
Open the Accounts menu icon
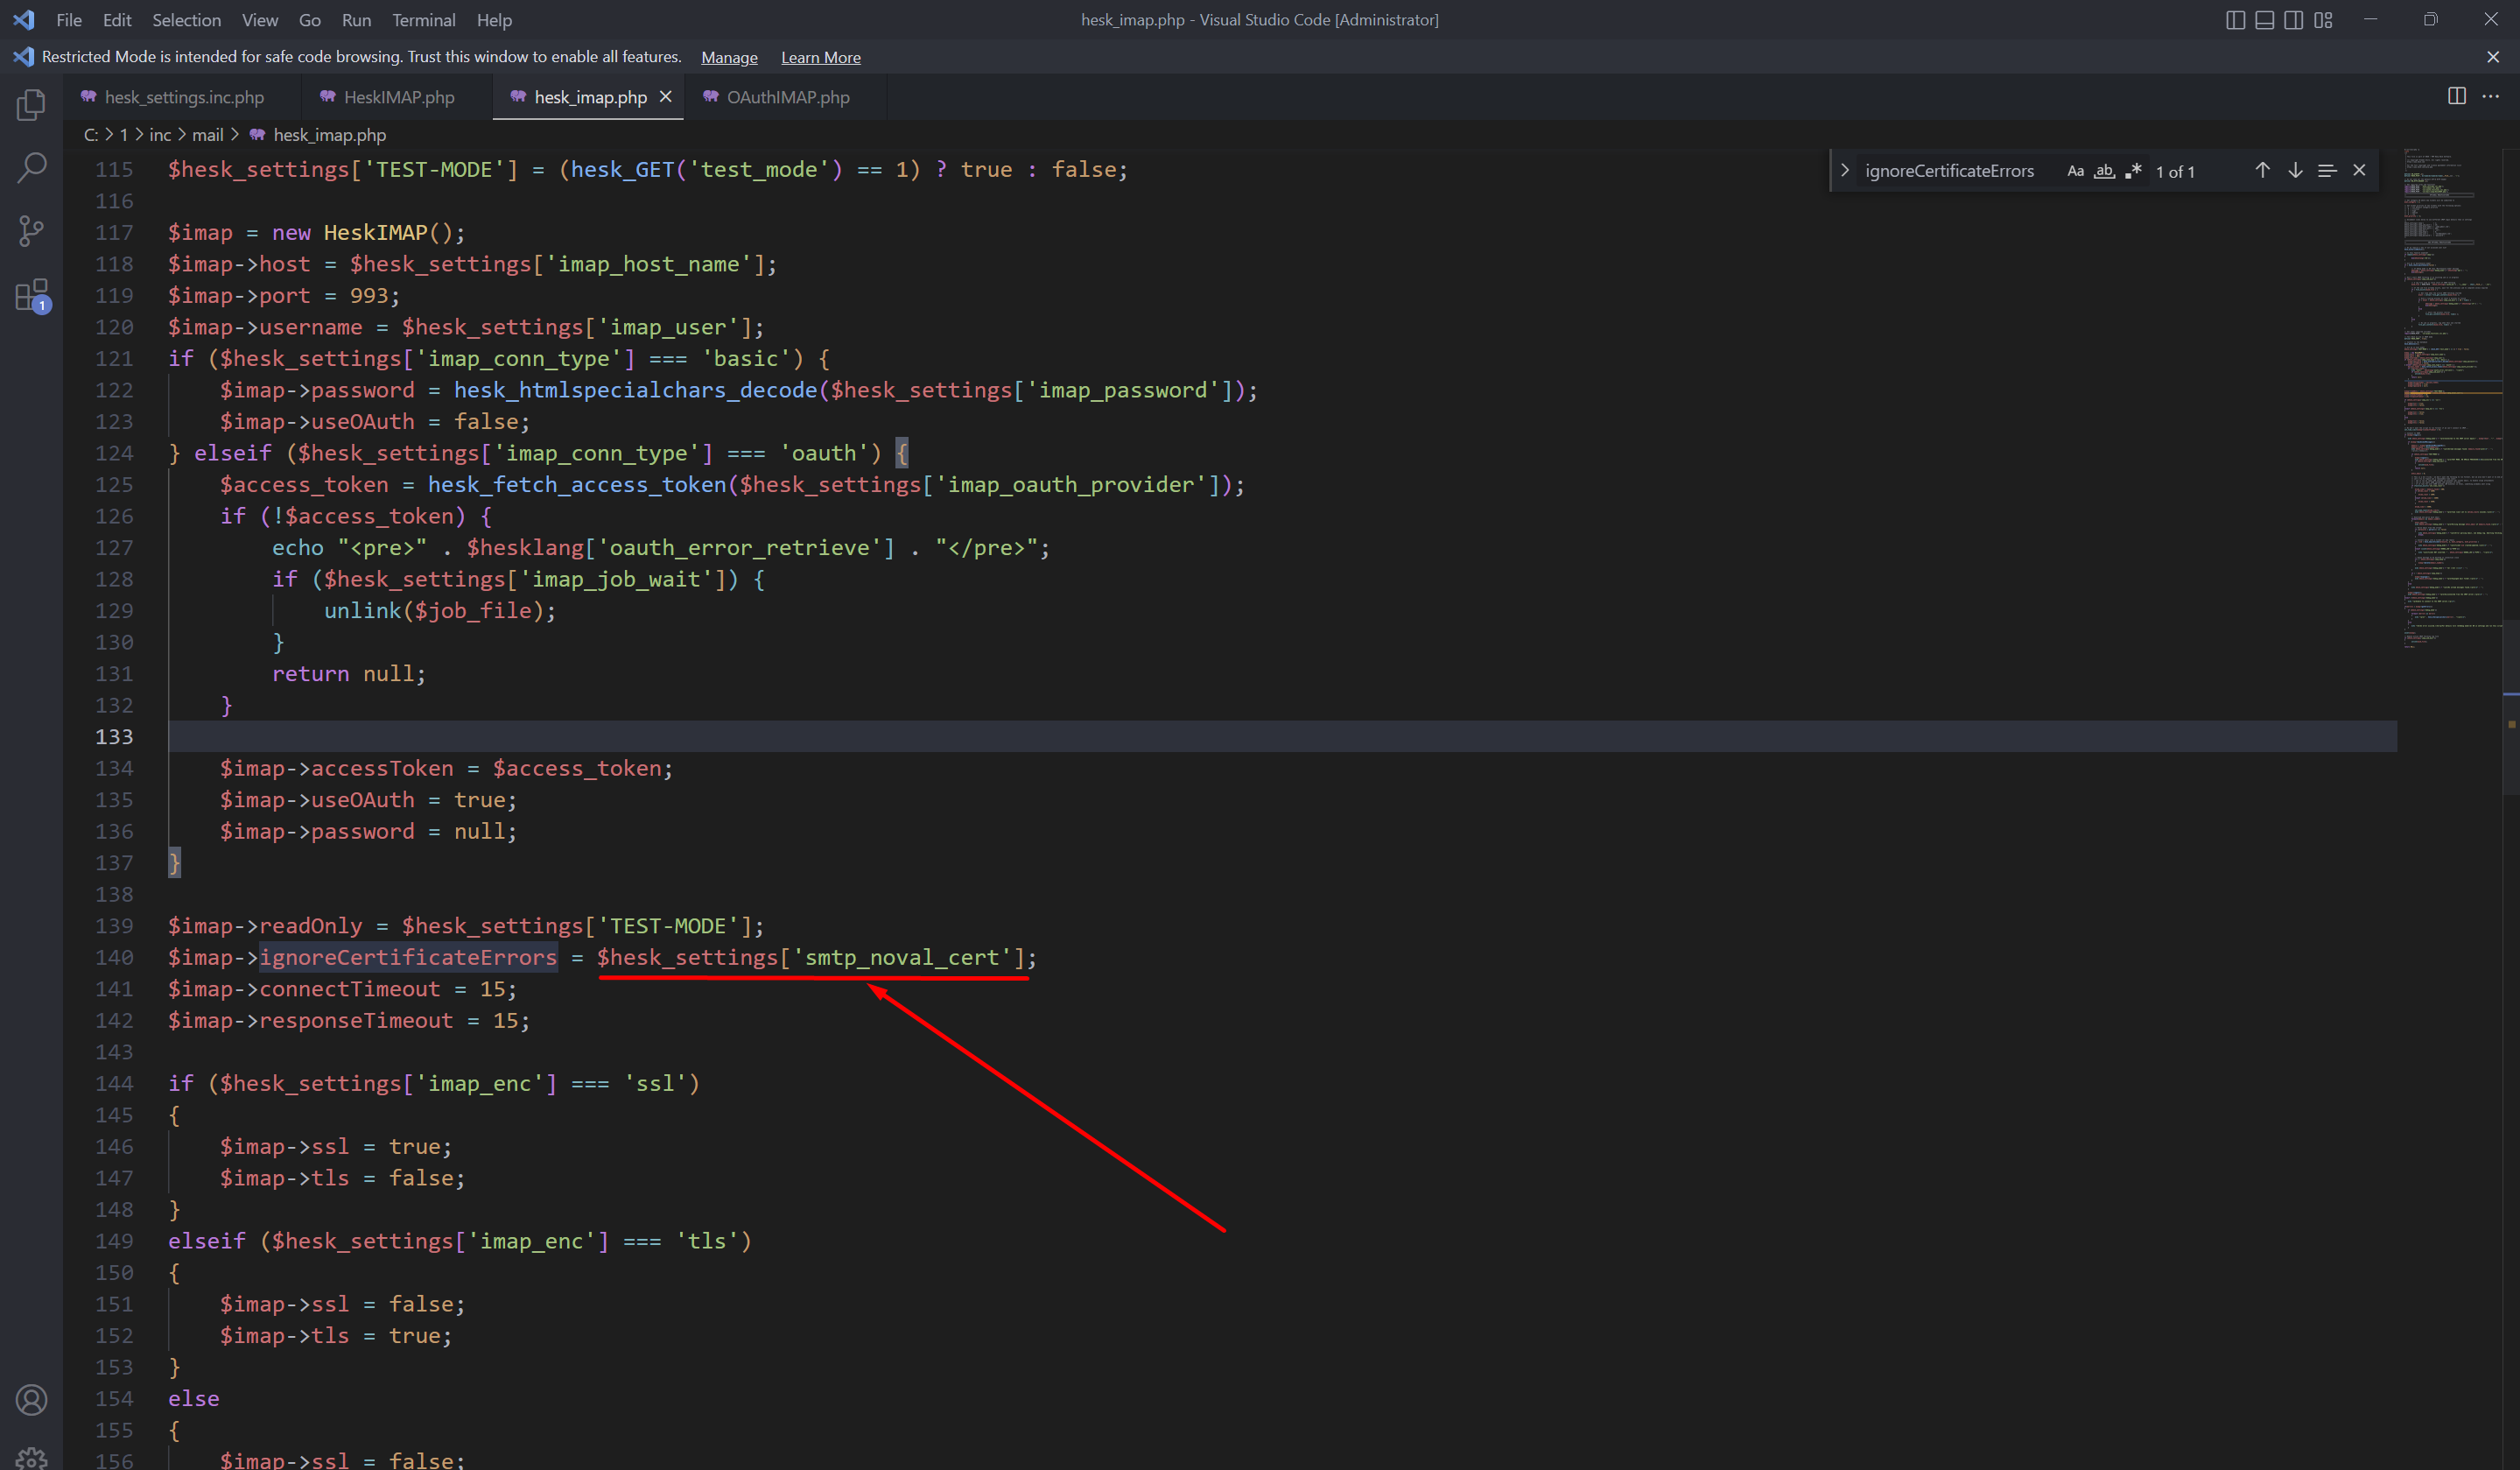[31, 1400]
